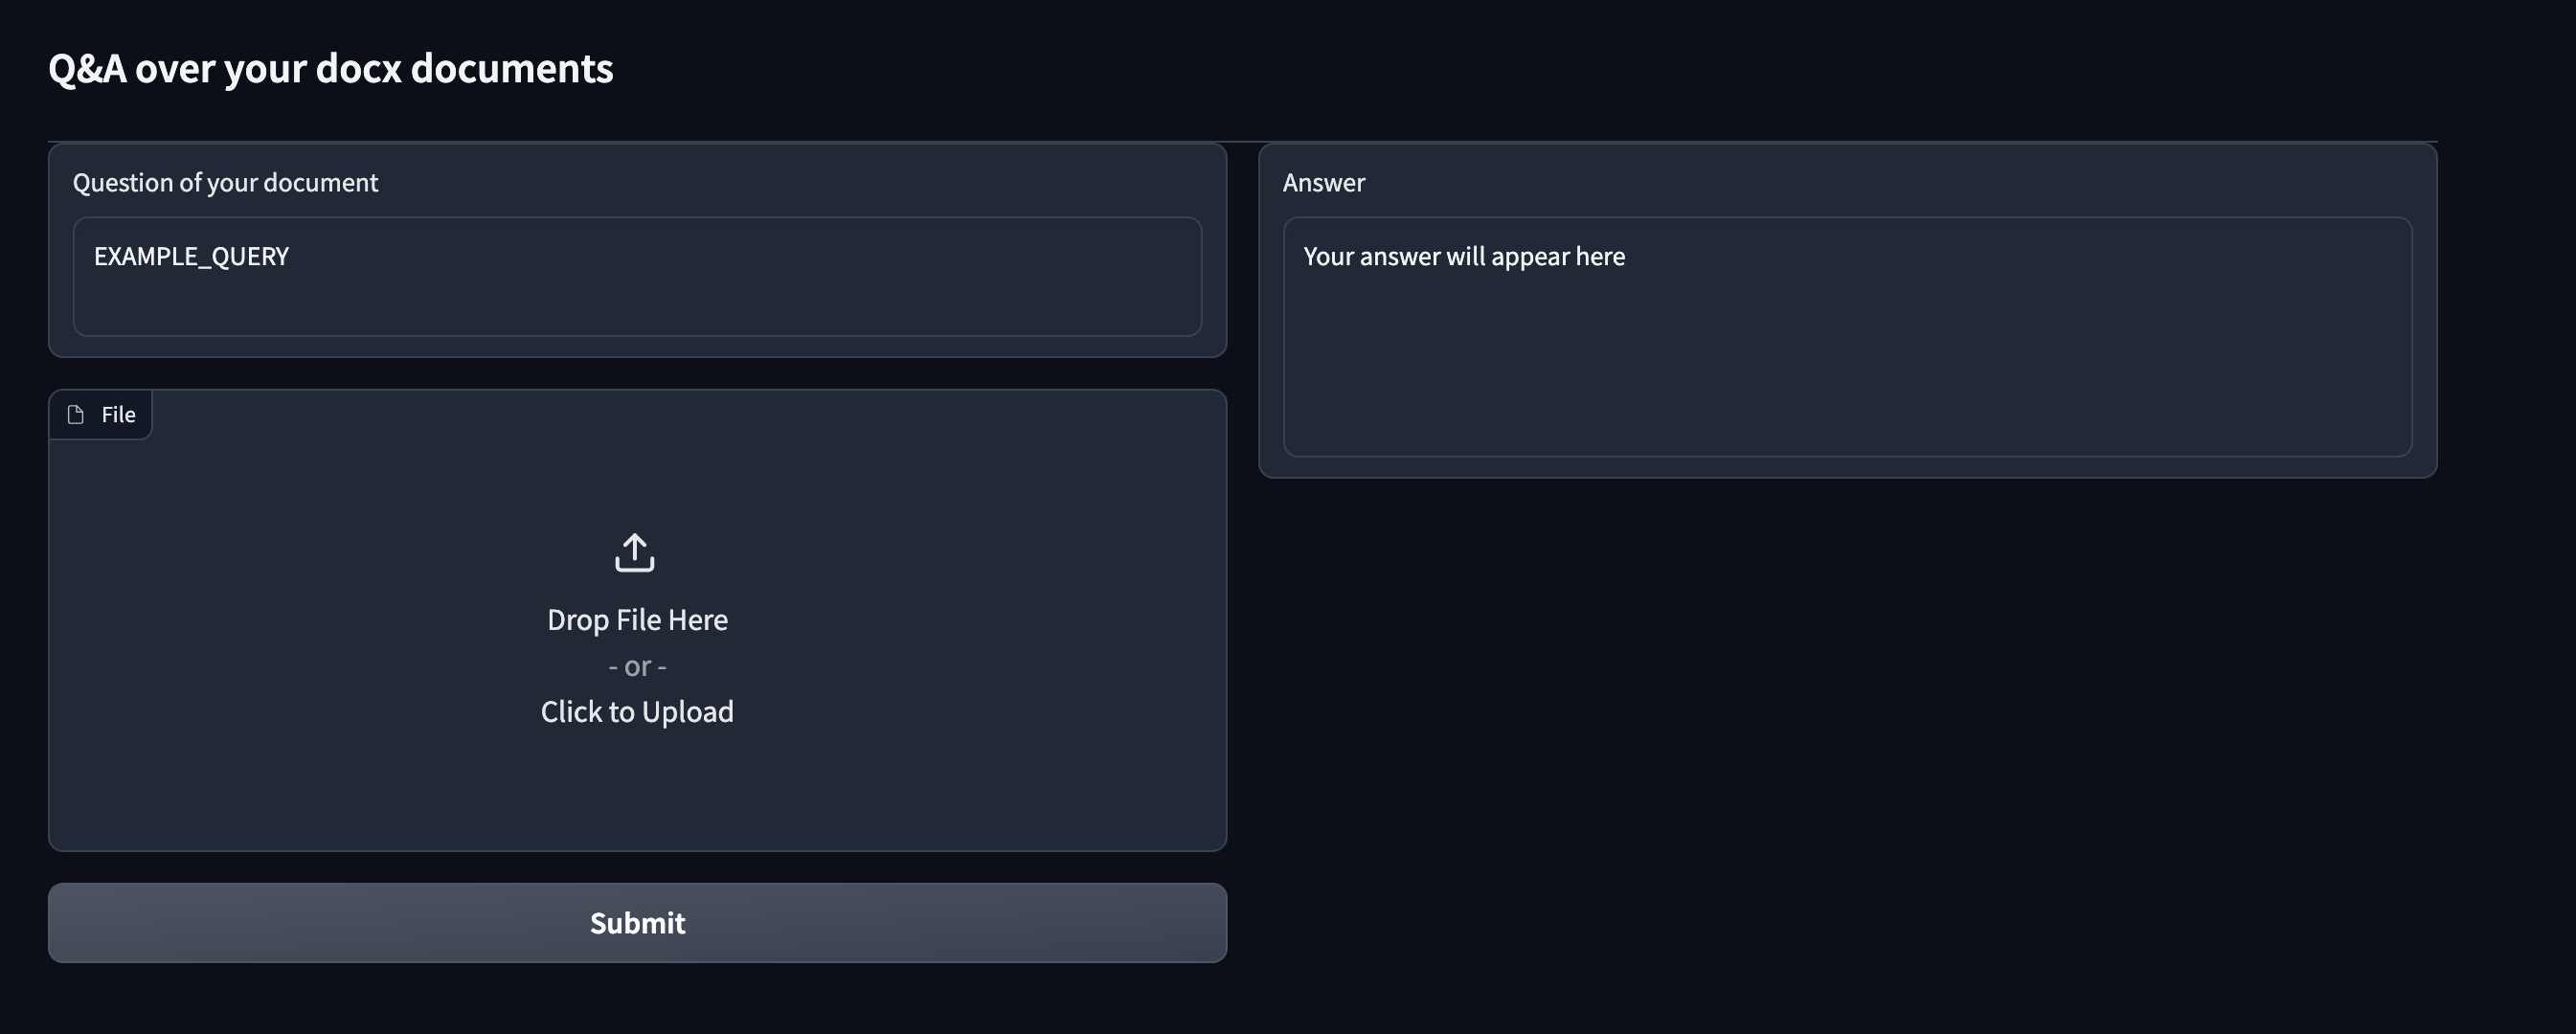Click the EXAMPLE_QUERY text in question box
2576x1034 pixels.
[191, 256]
